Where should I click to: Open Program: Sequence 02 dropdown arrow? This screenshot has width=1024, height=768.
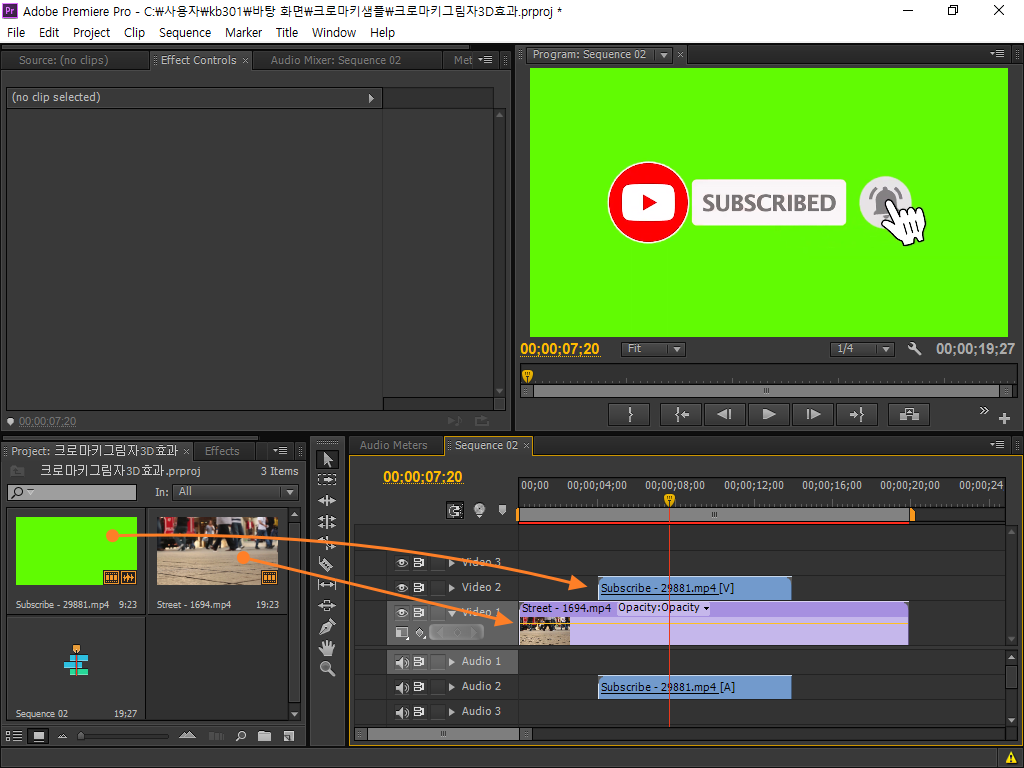pyautogui.click(x=664, y=56)
